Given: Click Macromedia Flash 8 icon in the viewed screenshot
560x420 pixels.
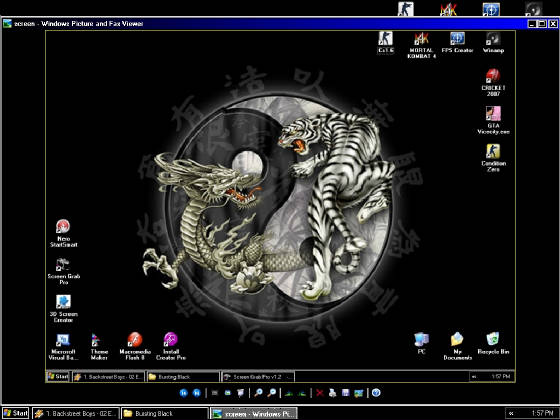Looking at the screenshot, I should [x=135, y=346].
